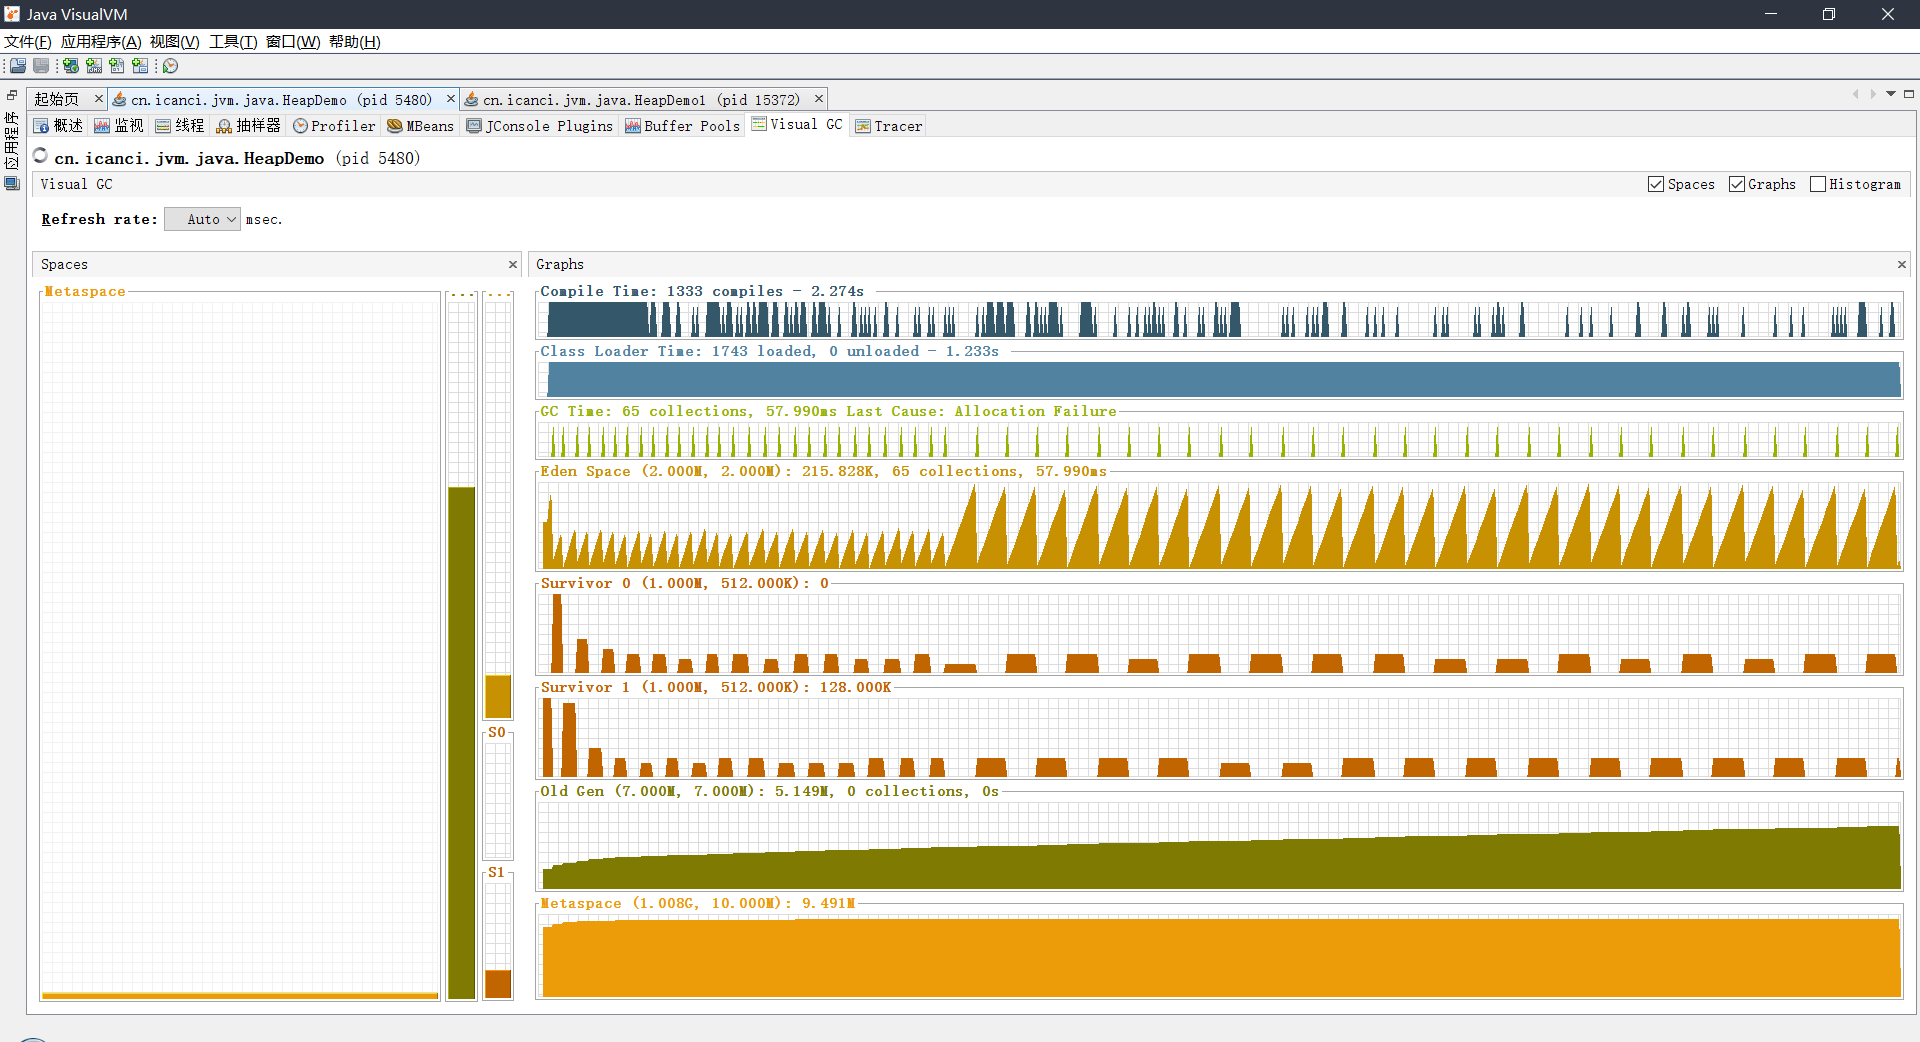The height and width of the screenshot is (1042, 1920).
Task: Click the 'Refresh rate:' label
Action: tap(99, 219)
